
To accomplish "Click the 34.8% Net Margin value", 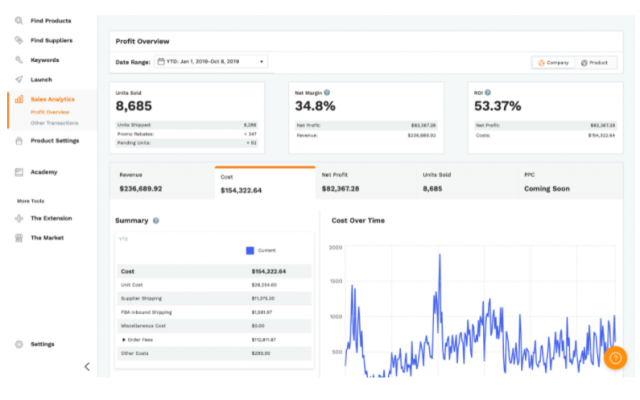I will [x=315, y=106].
